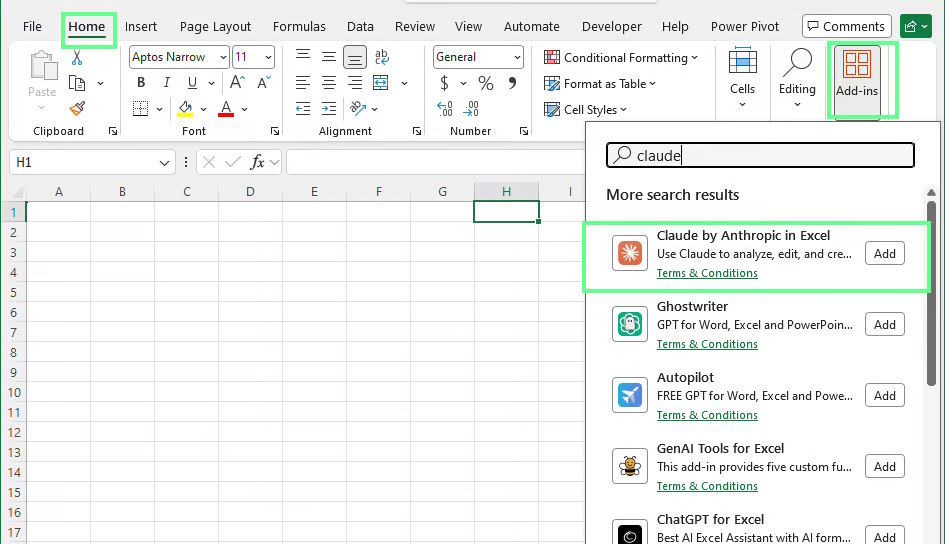The image size is (945, 544).
Task: Set Bottom Align for cells
Action: [x=355, y=58]
